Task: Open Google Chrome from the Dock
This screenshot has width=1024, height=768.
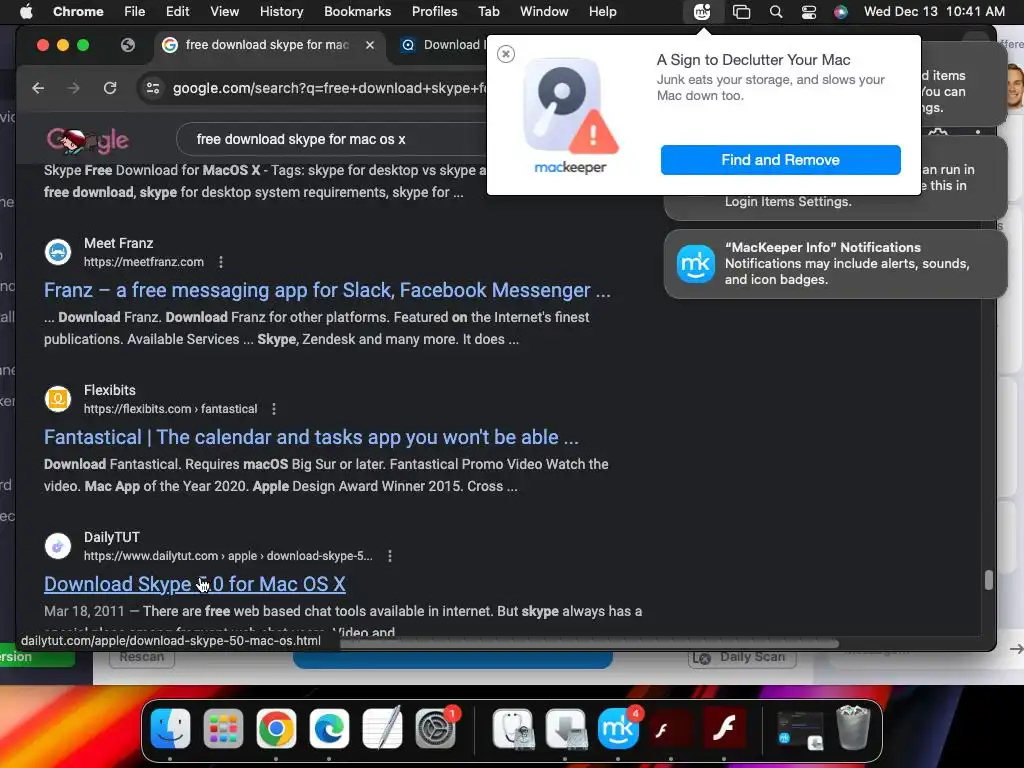Action: coord(276,728)
